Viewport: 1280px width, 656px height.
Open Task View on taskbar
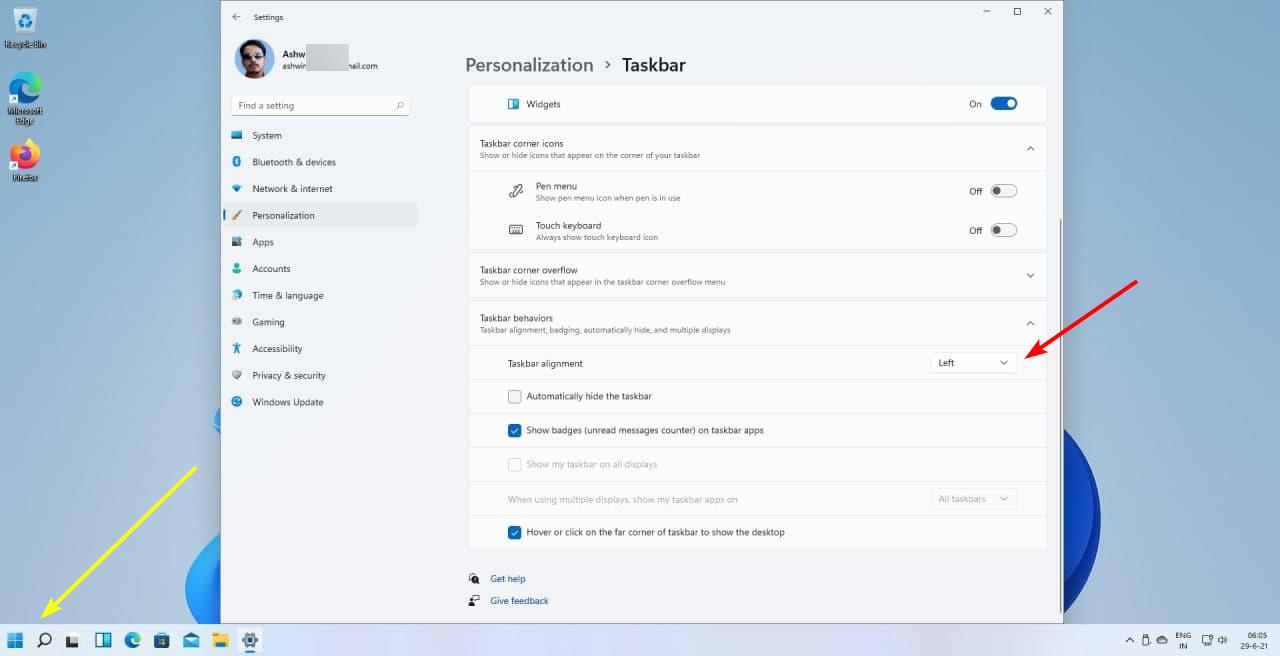[73, 641]
